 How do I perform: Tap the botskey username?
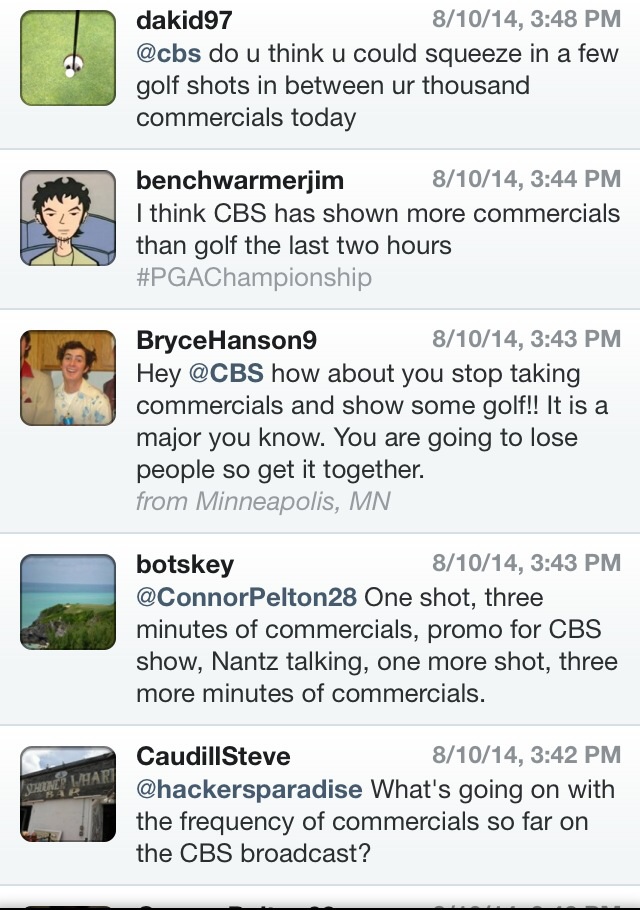tap(185, 564)
